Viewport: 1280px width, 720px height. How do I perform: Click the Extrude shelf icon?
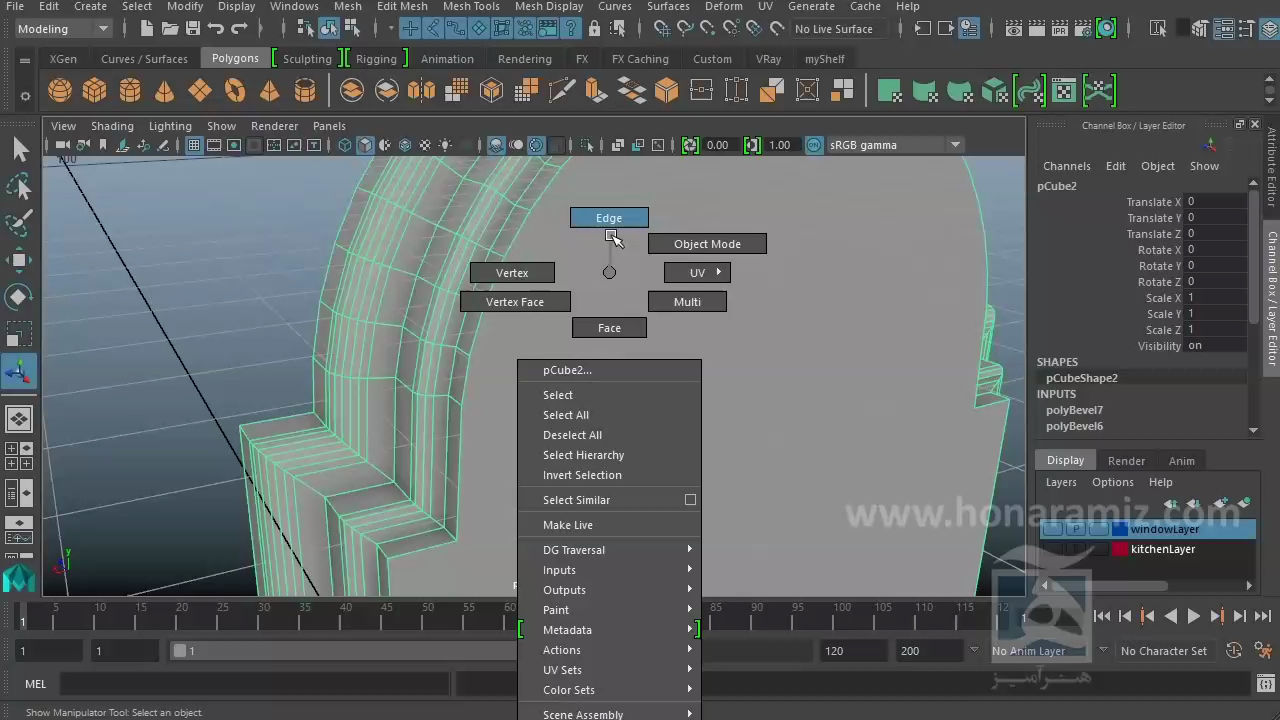[596, 91]
